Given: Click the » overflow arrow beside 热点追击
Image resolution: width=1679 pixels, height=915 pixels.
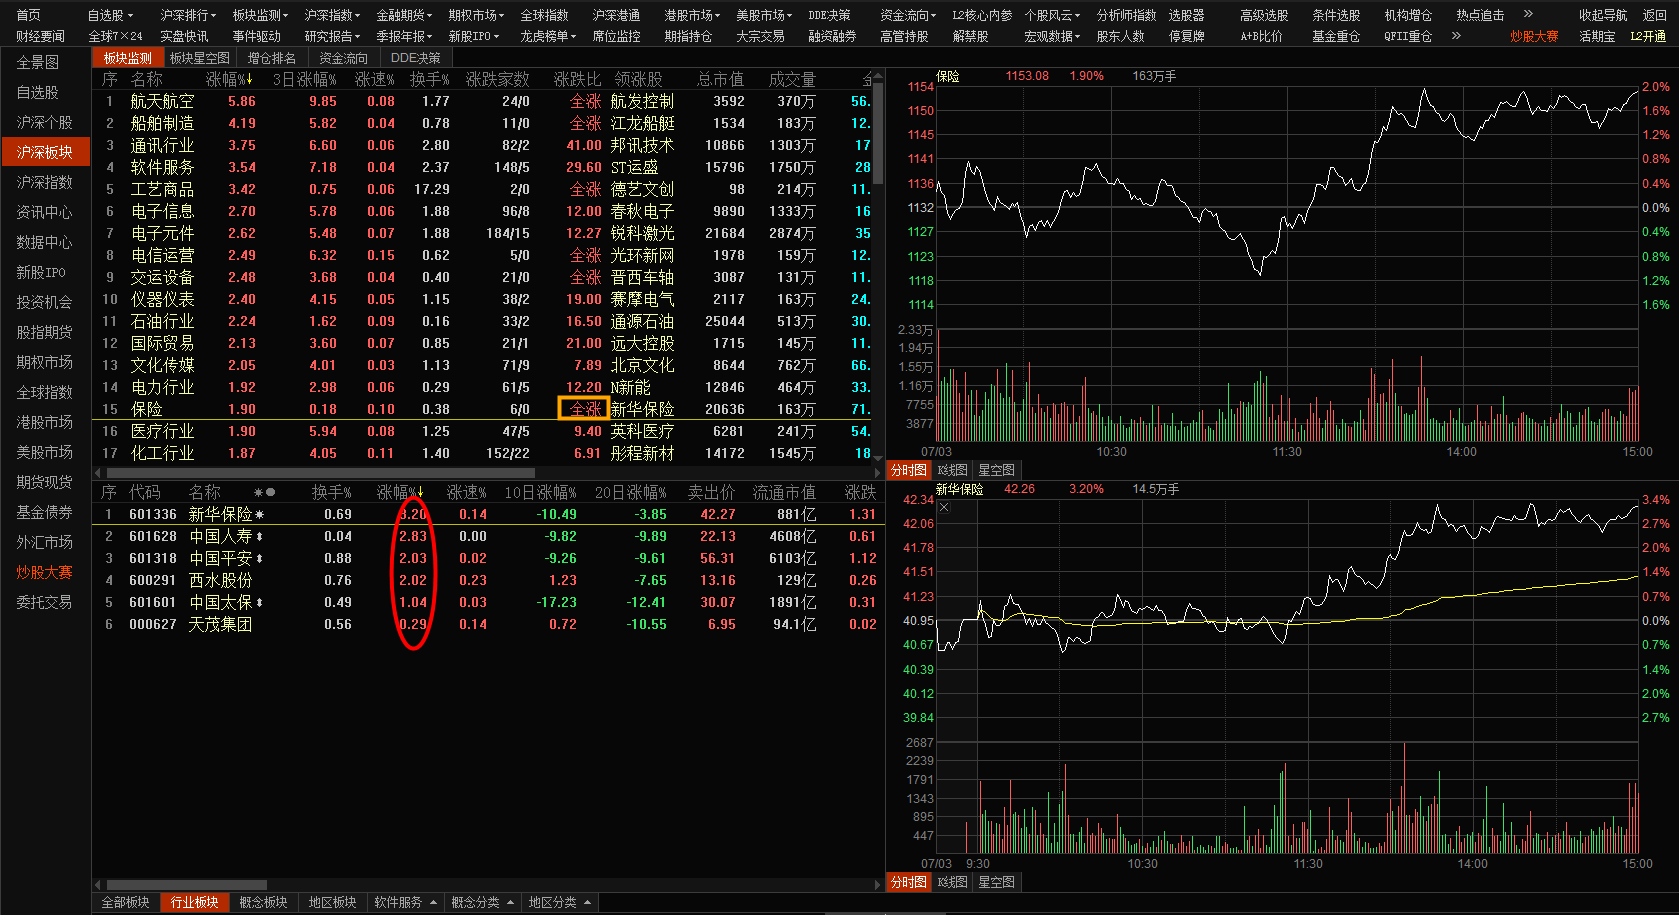Looking at the screenshot, I should [x=1528, y=14].
